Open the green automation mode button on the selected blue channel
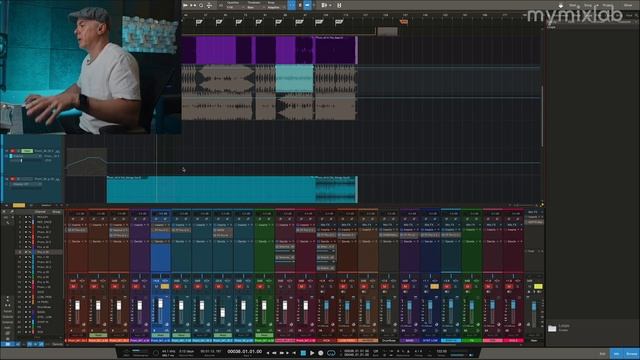Image resolution: width=640 pixels, height=360 pixels. 160,335
